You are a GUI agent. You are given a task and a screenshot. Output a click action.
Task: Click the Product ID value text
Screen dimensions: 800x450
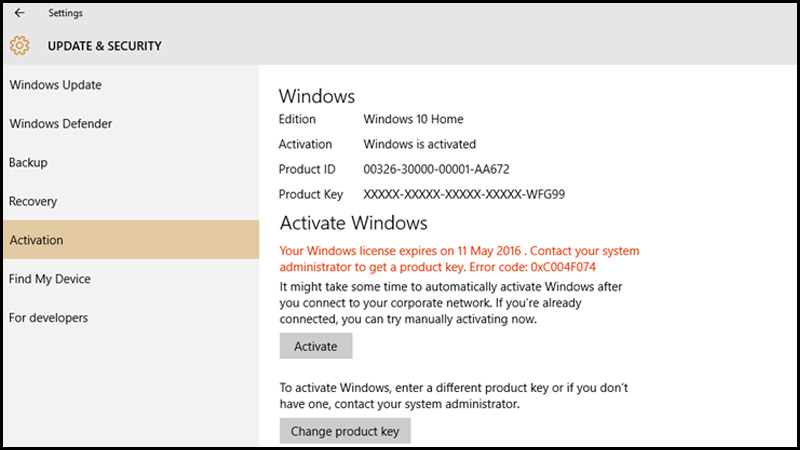(x=436, y=169)
